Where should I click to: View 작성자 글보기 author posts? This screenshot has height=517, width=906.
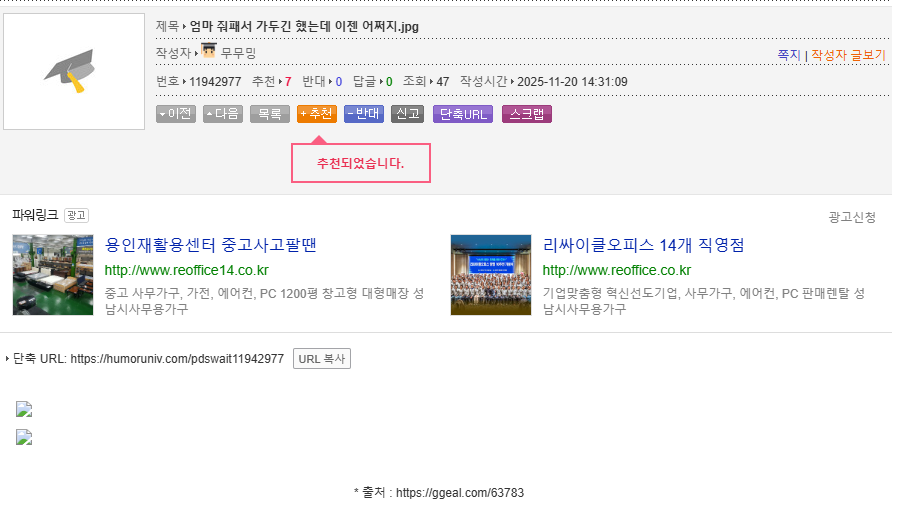coord(848,55)
